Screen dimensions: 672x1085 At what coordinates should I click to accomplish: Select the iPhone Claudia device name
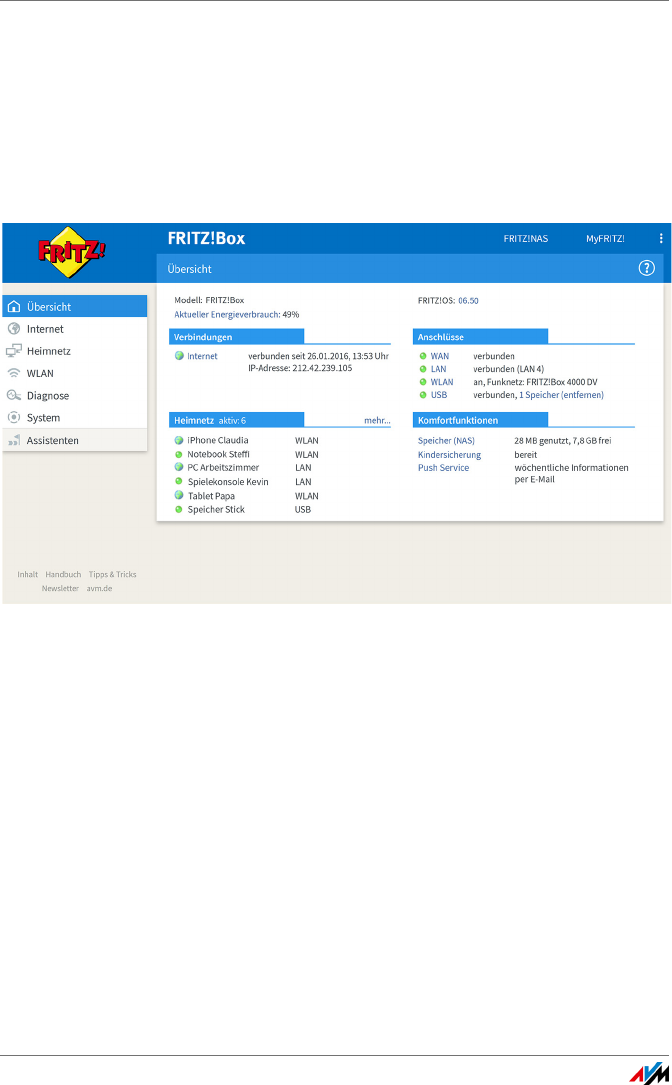[x=217, y=440]
